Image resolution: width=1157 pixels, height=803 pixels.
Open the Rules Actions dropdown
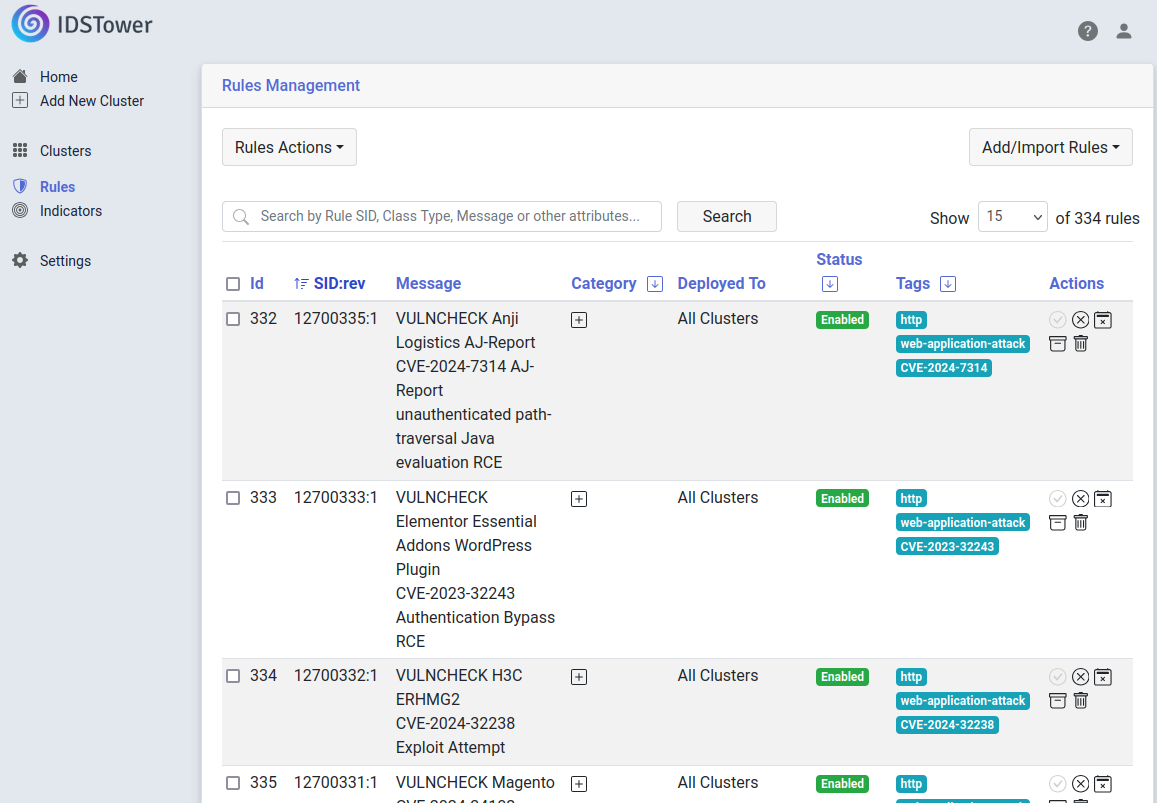tap(289, 147)
